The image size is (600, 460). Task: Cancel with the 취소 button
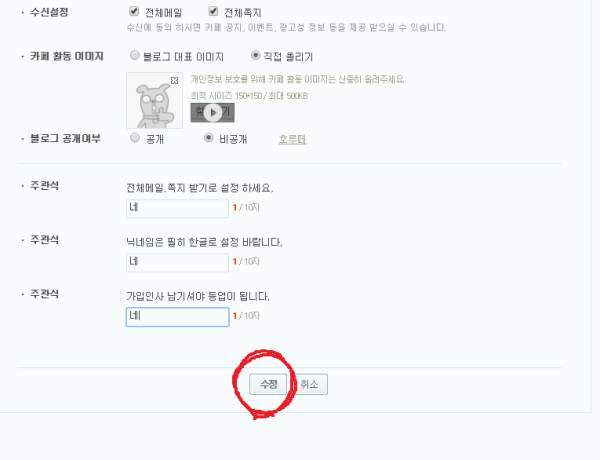pos(309,384)
